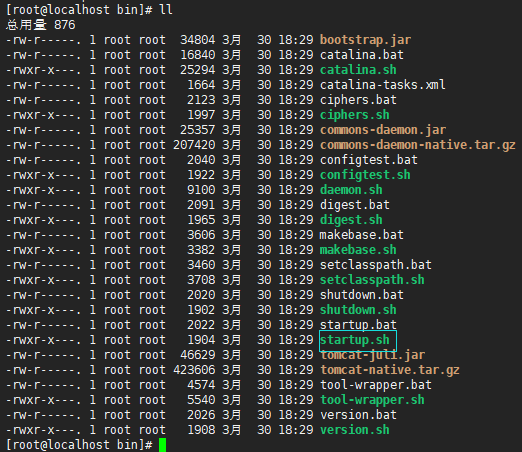
Task: Select the shutdown.bat file name
Action: click(x=362, y=295)
